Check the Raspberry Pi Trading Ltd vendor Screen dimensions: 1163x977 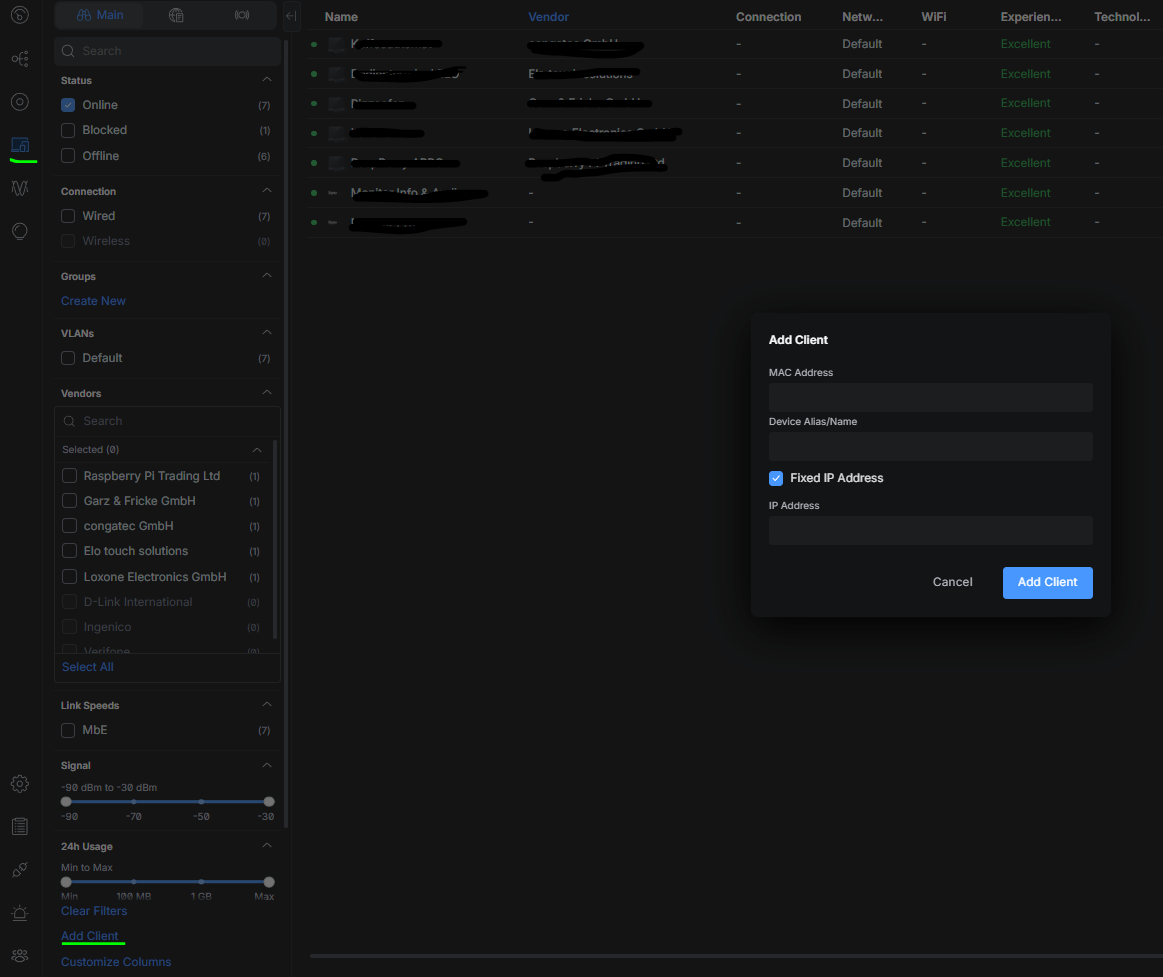pyautogui.click(x=70, y=476)
